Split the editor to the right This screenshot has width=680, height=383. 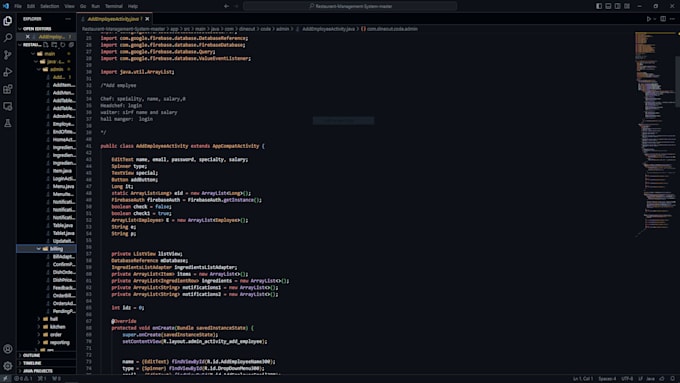(663, 19)
